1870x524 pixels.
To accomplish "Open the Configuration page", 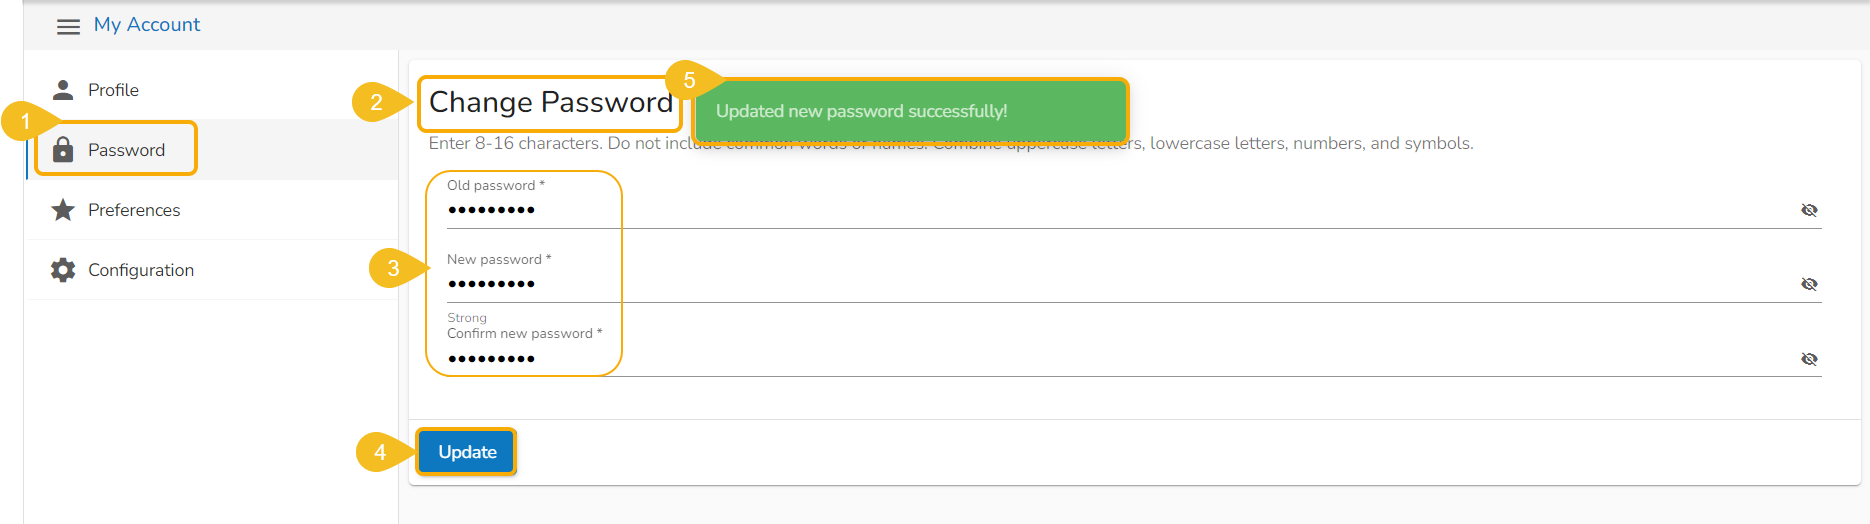I will pos(141,270).
